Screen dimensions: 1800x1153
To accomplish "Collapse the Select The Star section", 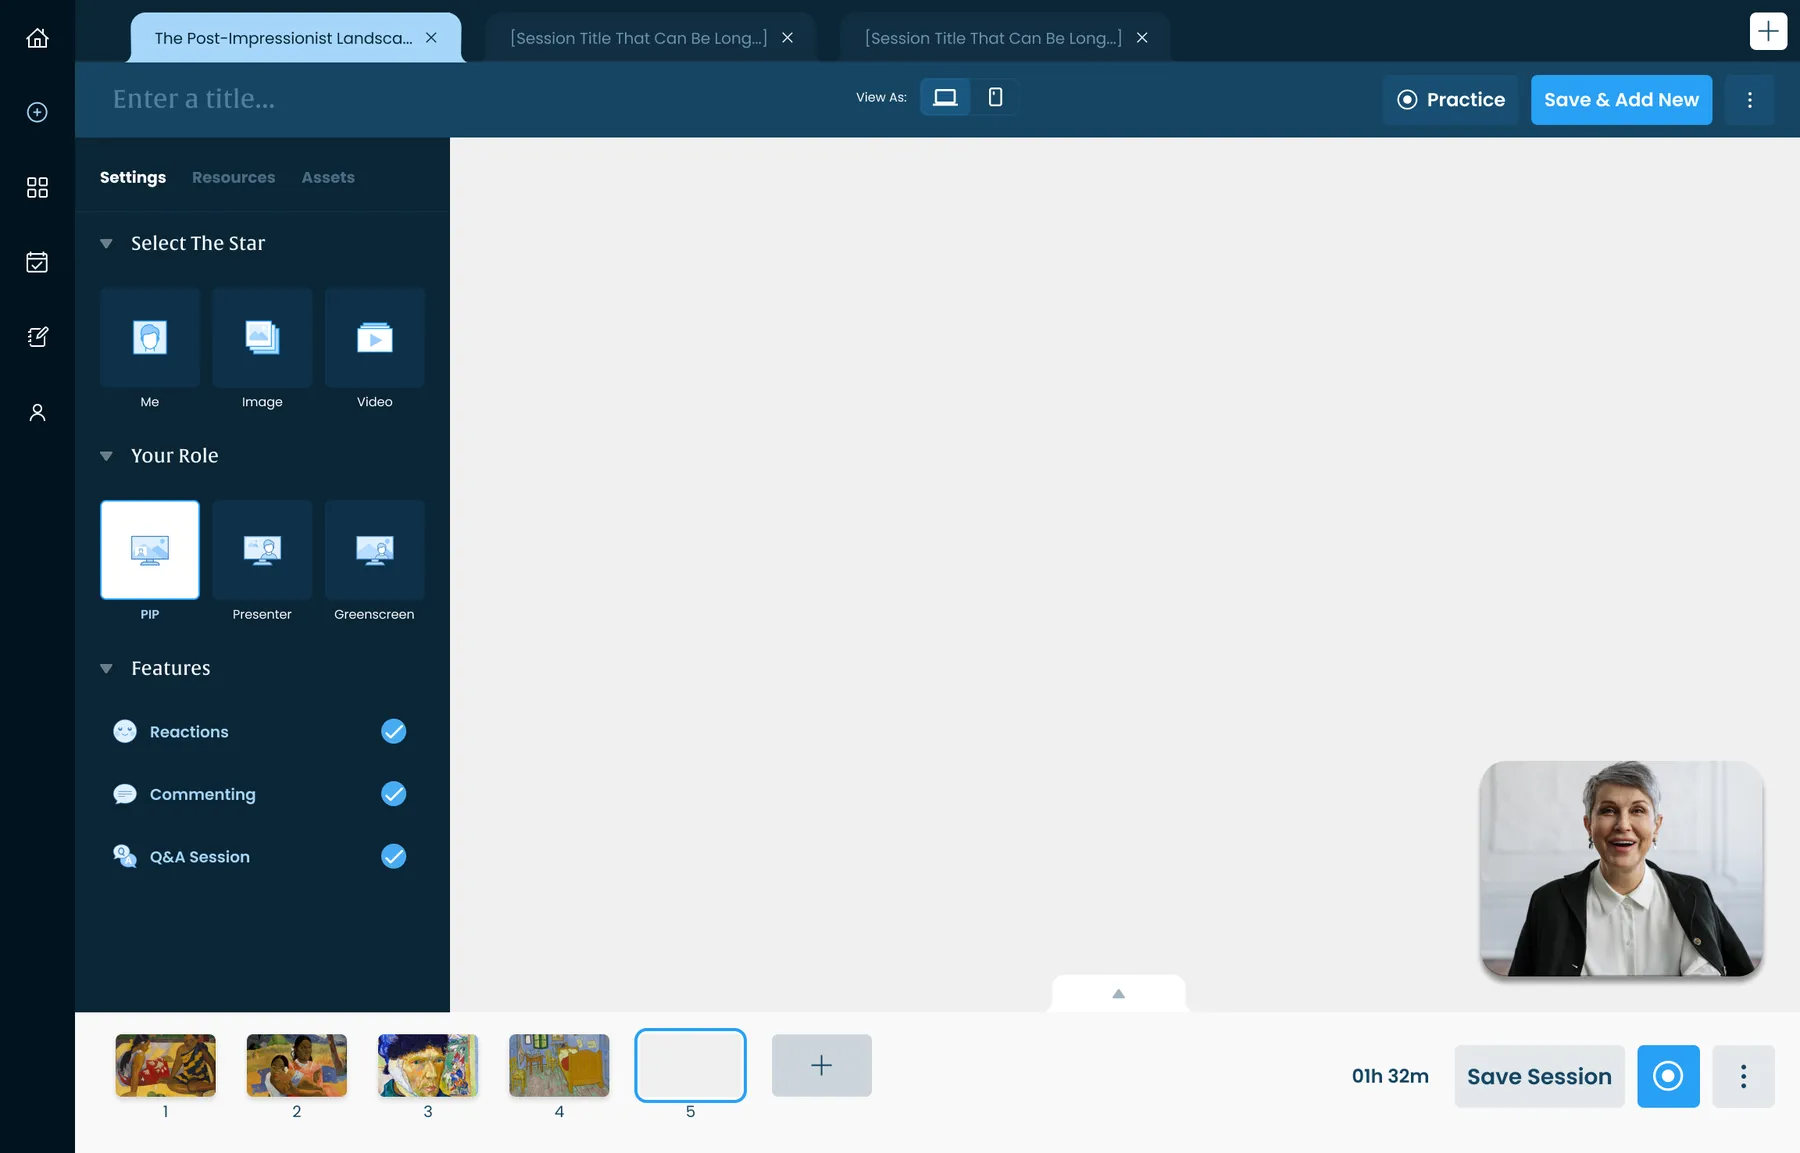I will (106, 243).
